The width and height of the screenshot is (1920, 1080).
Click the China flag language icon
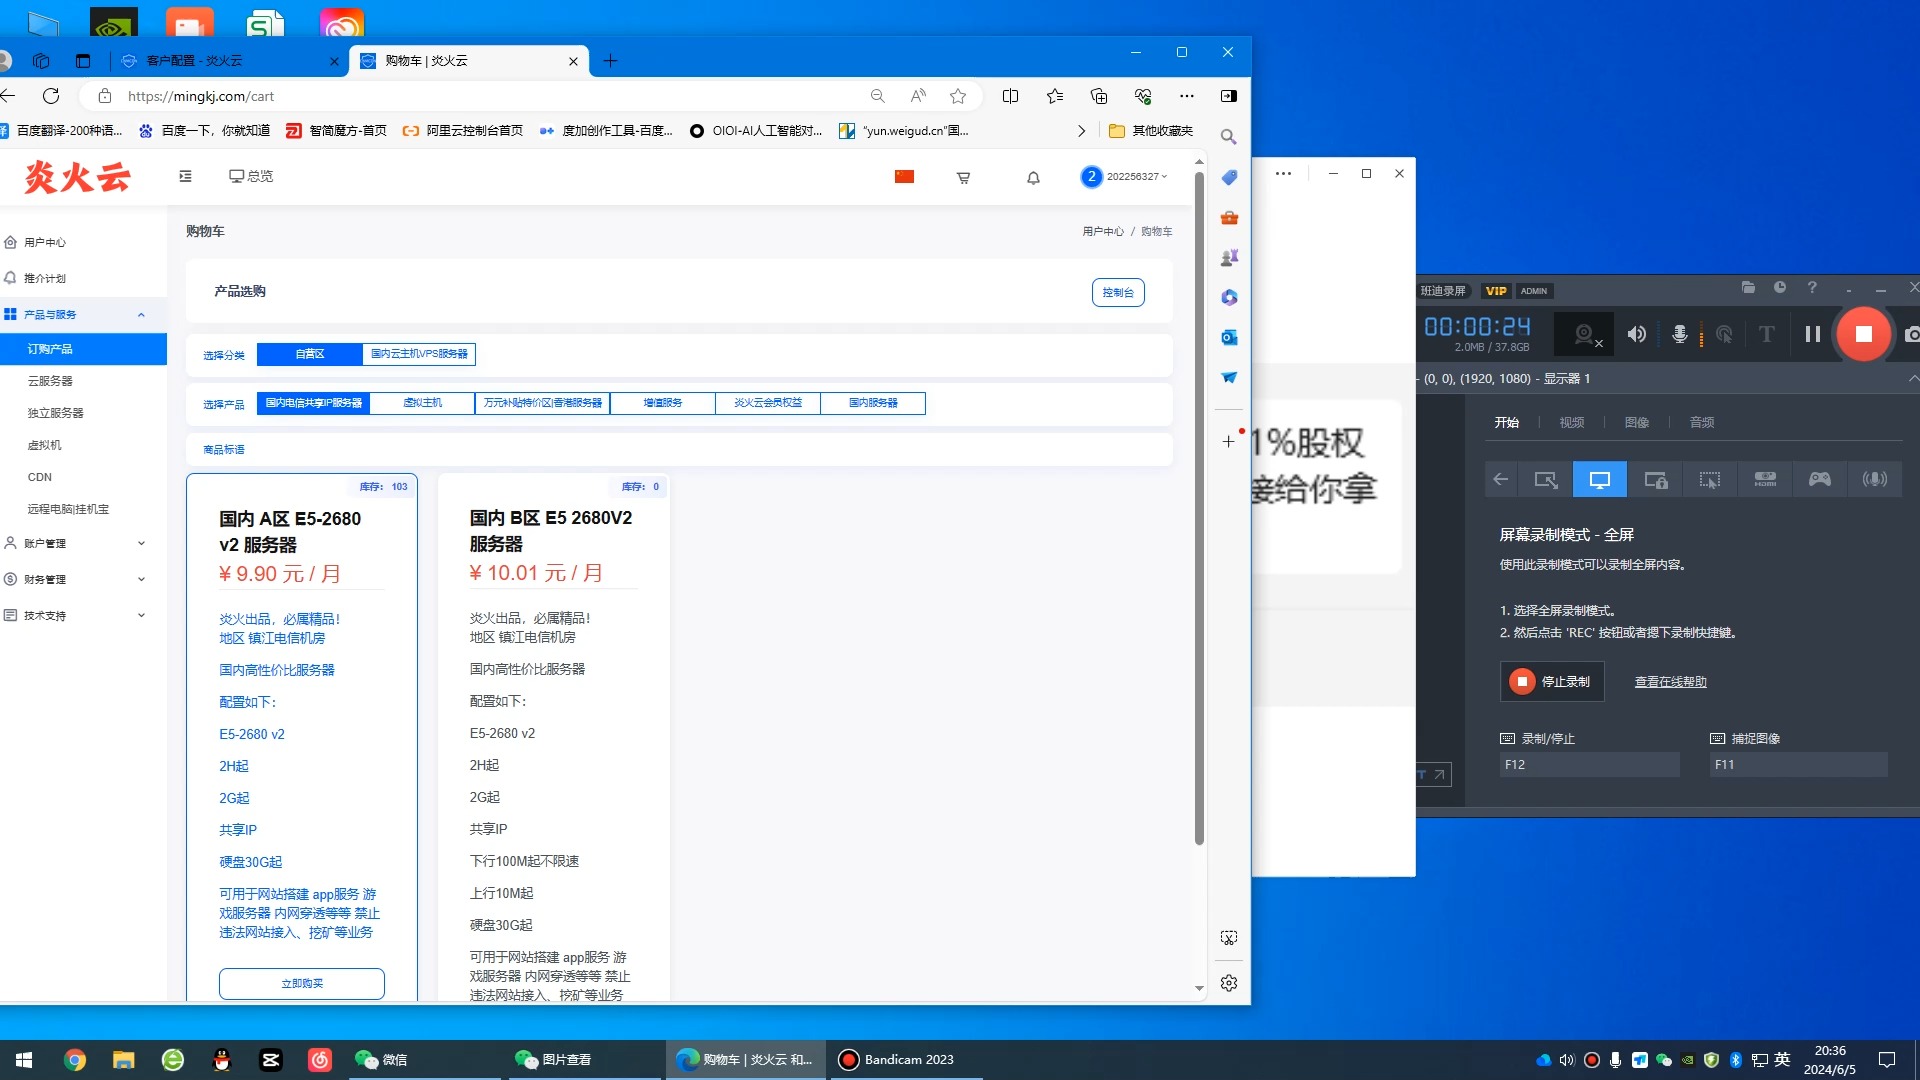[x=904, y=177]
